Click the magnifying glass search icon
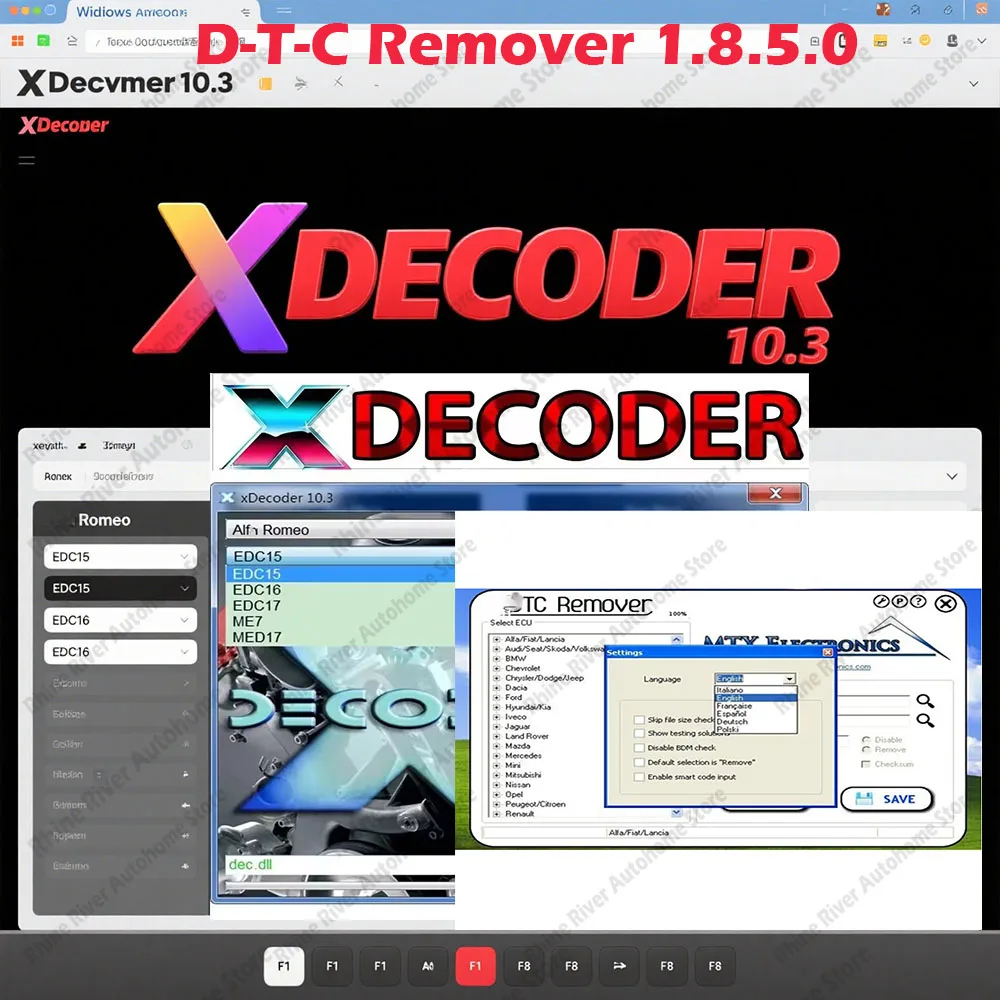 (x=926, y=702)
